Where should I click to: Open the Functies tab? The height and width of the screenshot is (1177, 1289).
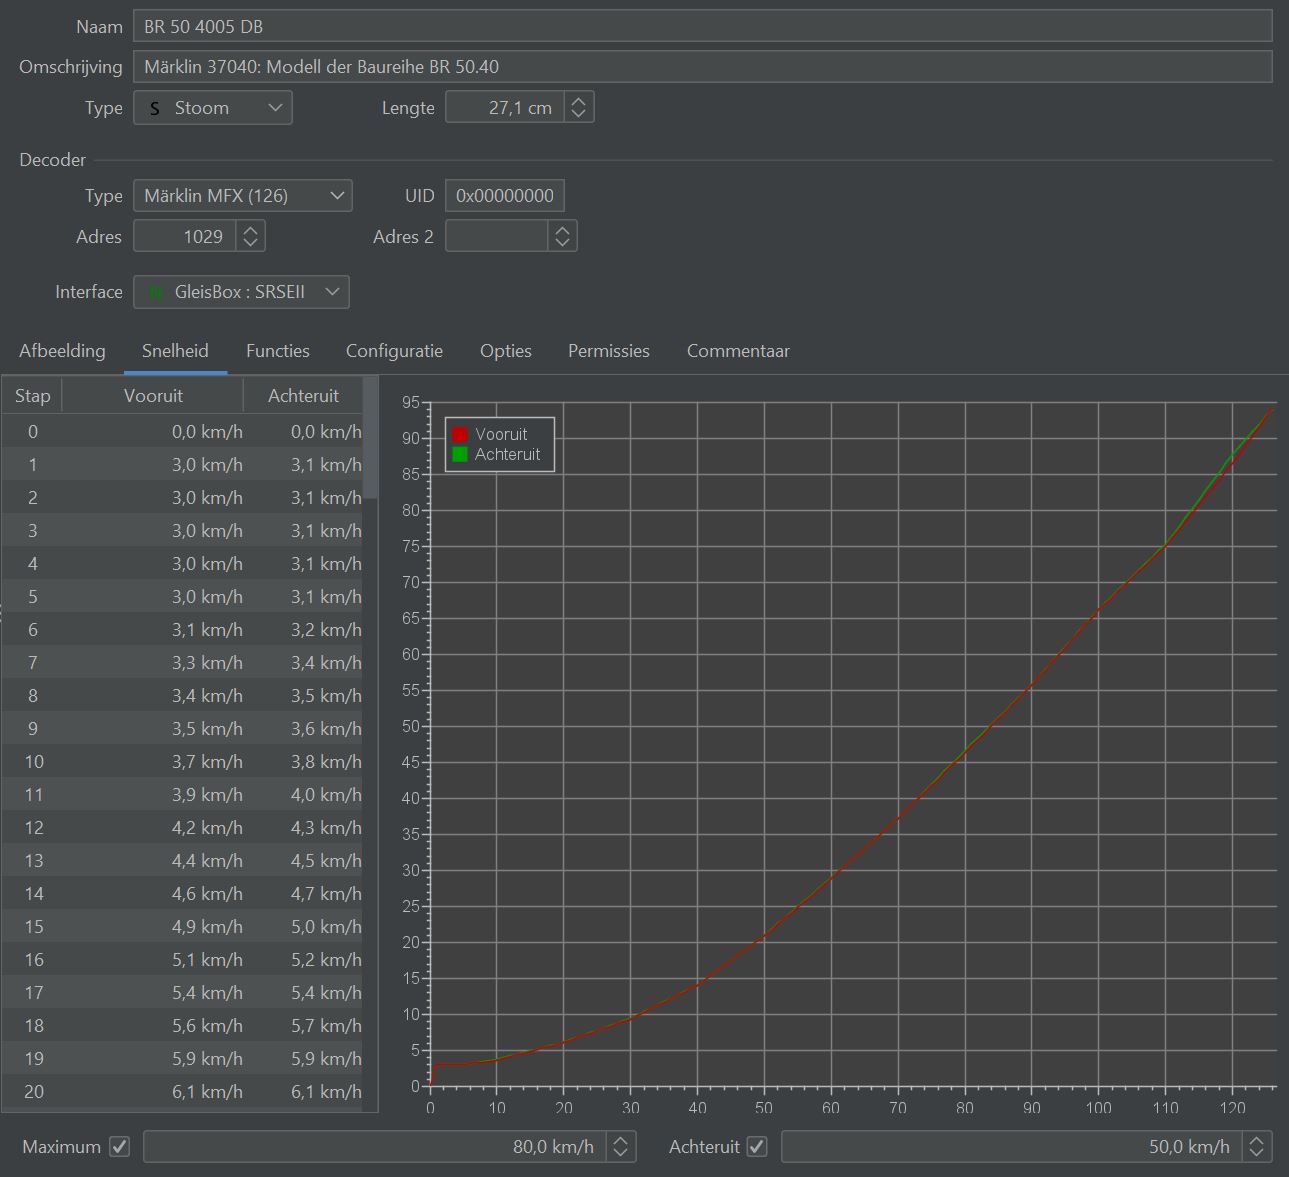click(x=278, y=351)
